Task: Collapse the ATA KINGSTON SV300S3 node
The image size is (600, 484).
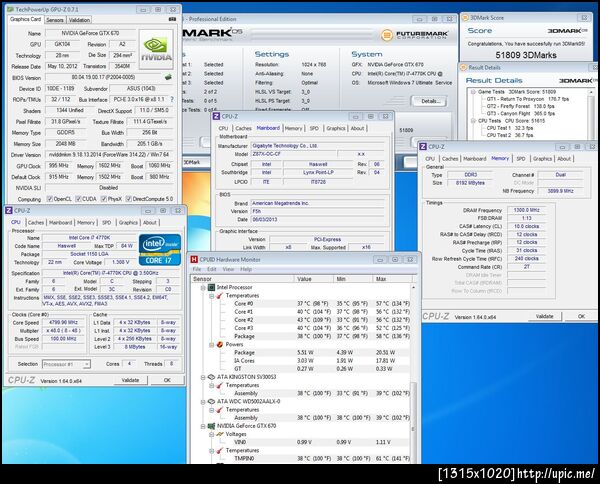Action: tap(203, 377)
